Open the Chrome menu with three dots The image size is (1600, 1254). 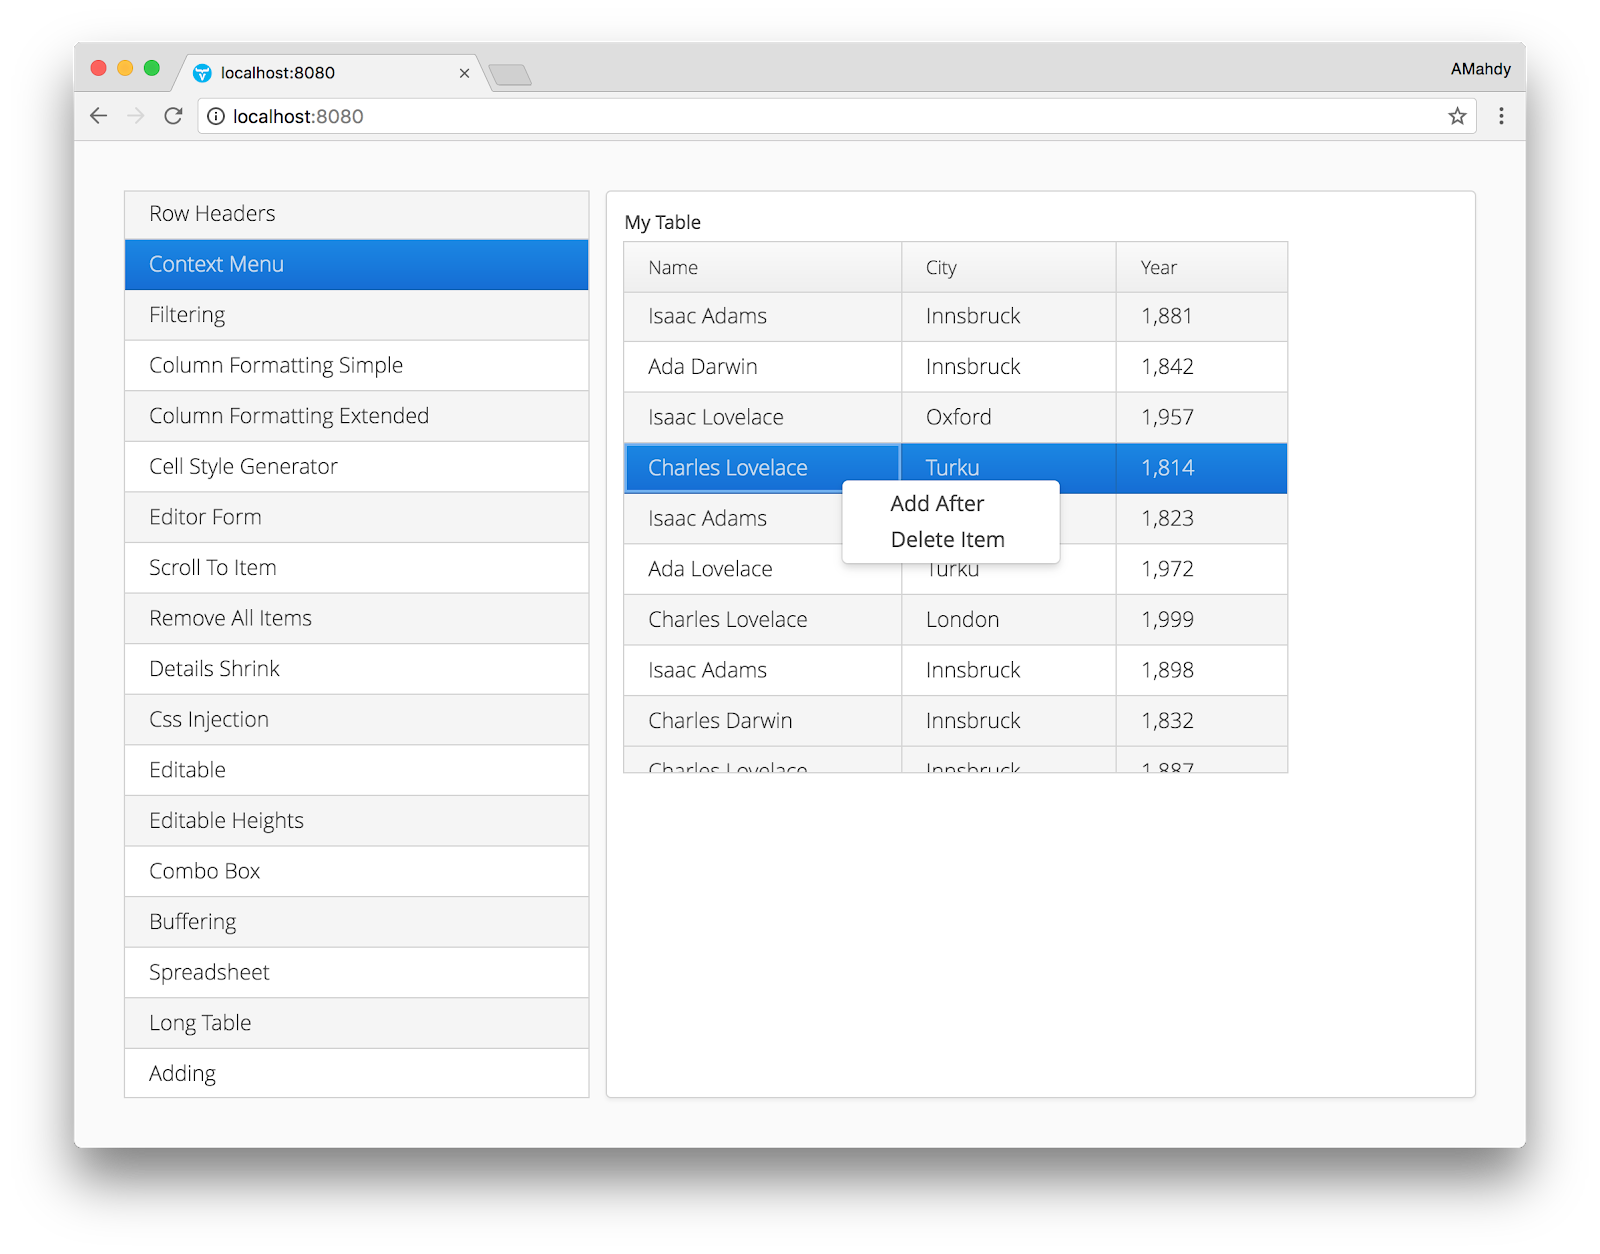tap(1500, 116)
